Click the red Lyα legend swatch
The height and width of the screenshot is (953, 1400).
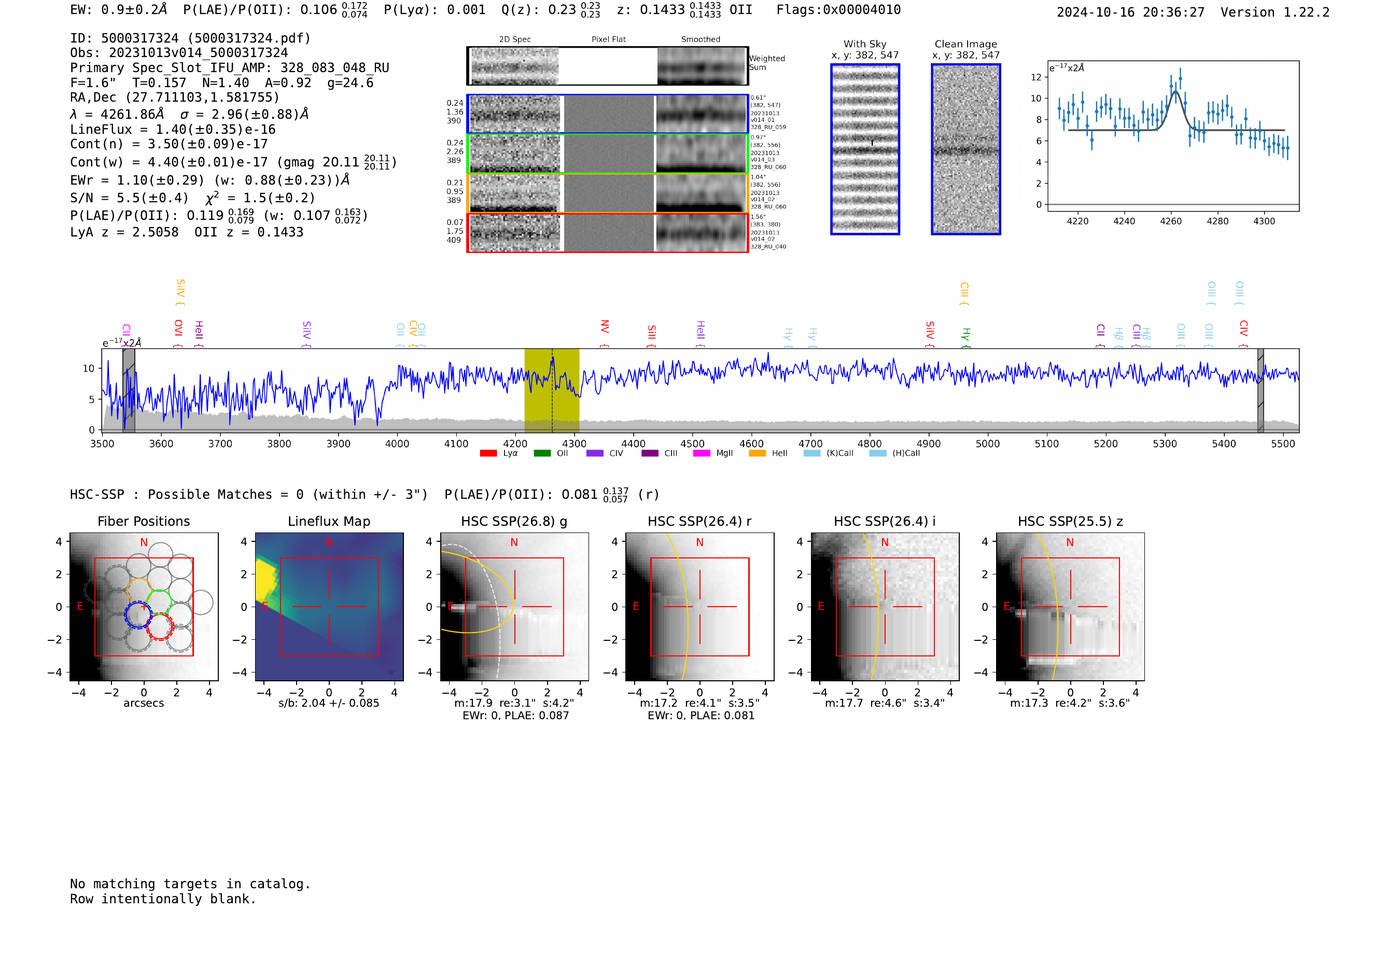(x=488, y=453)
